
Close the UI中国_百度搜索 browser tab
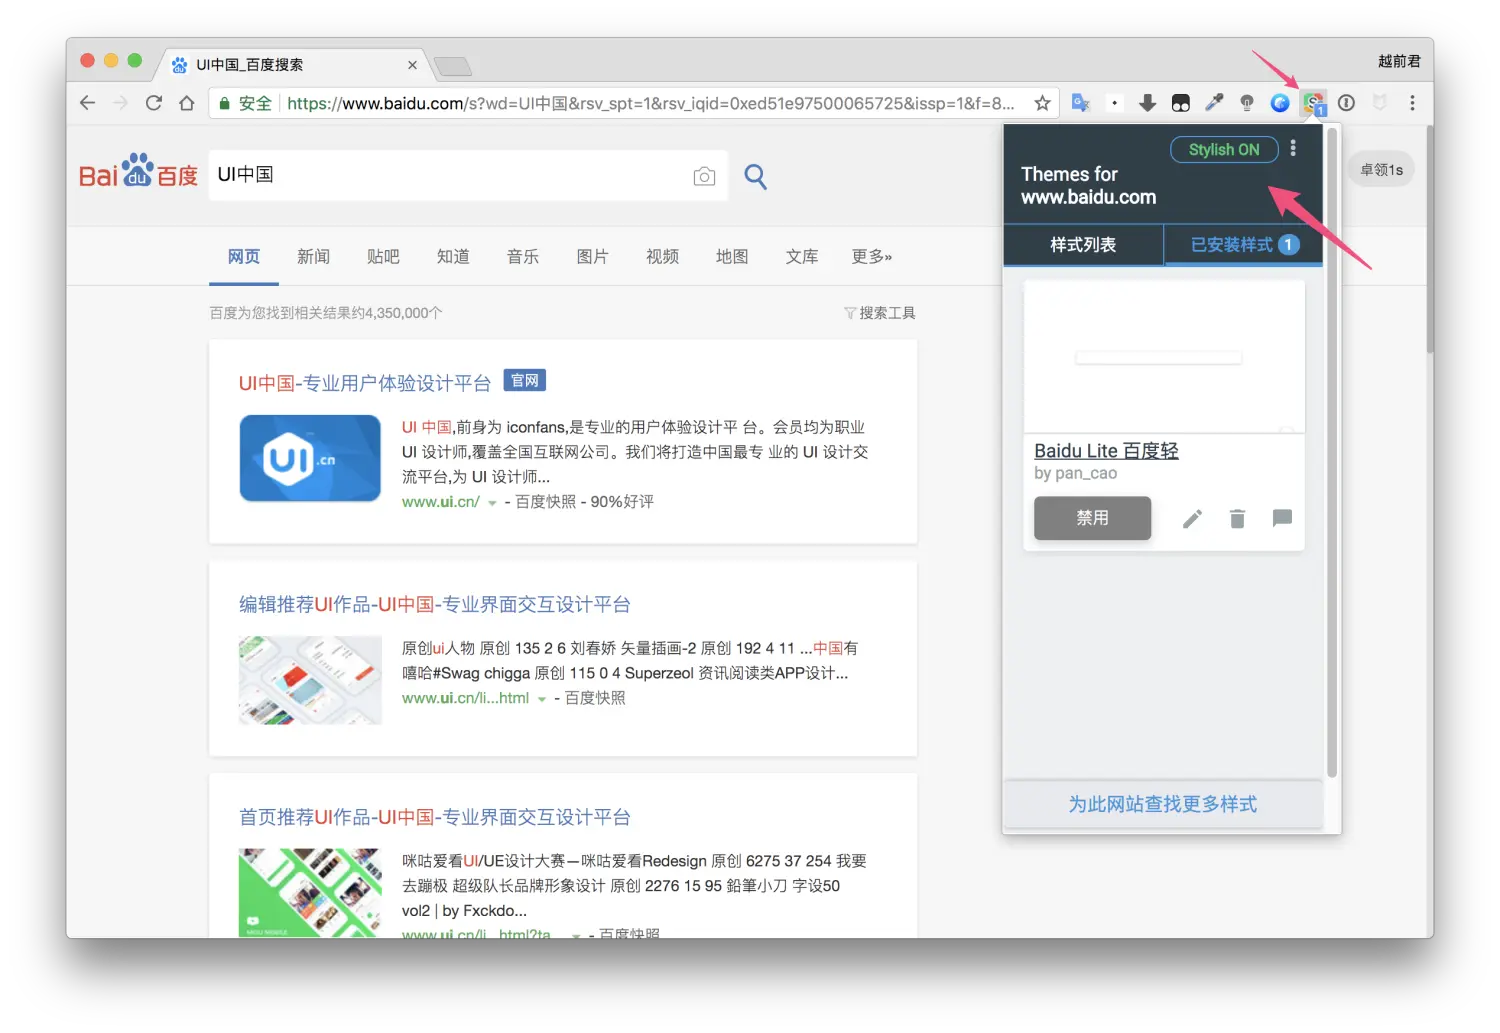412,65
